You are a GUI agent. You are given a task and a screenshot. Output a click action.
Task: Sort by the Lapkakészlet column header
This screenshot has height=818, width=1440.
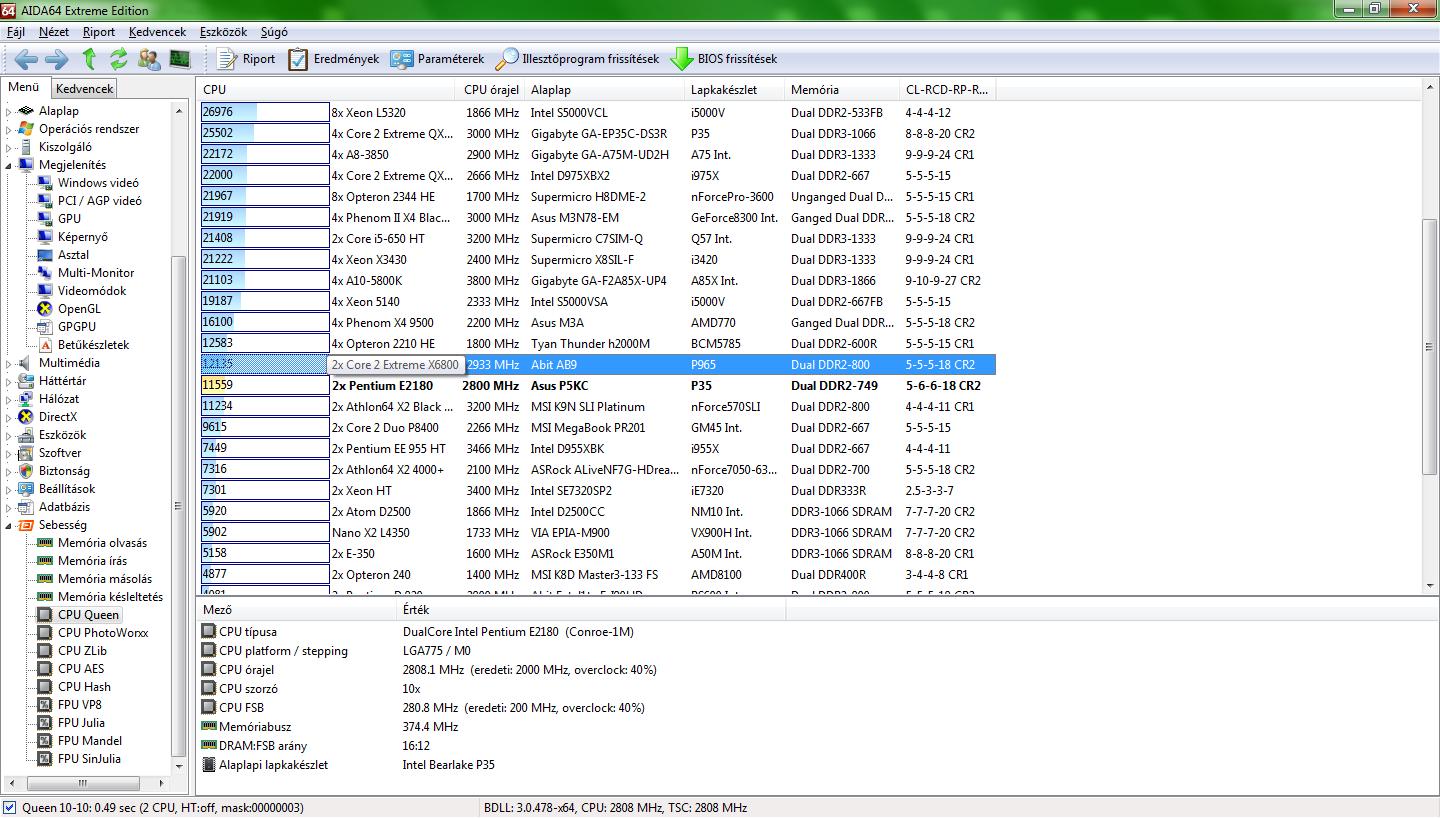pyautogui.click(x=735, y=89)
